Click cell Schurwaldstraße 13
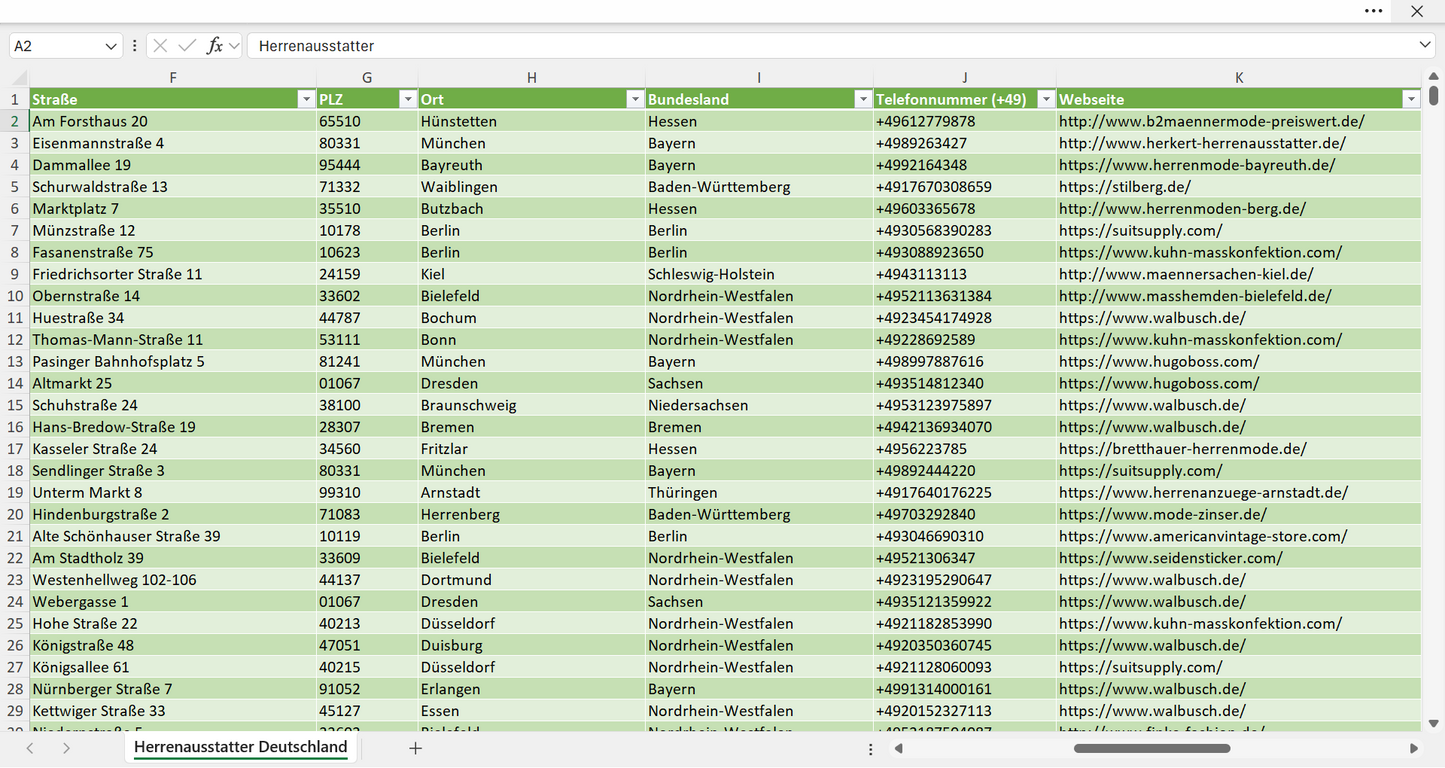 coord(173,187)
